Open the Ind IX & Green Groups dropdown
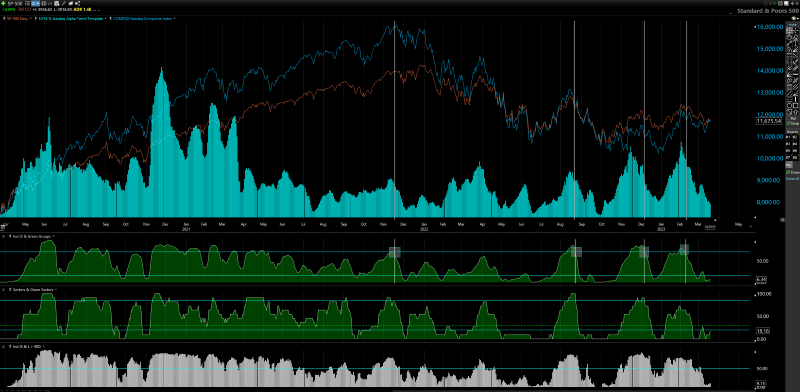800x392 pixels. pyautogui.click(x=54, y=236)
